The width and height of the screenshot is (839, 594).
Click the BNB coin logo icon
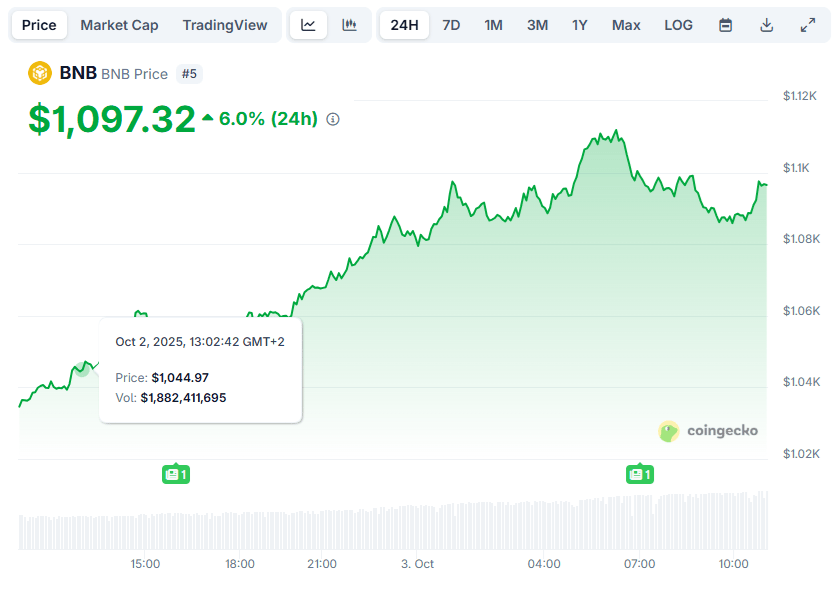coord(38,73)
